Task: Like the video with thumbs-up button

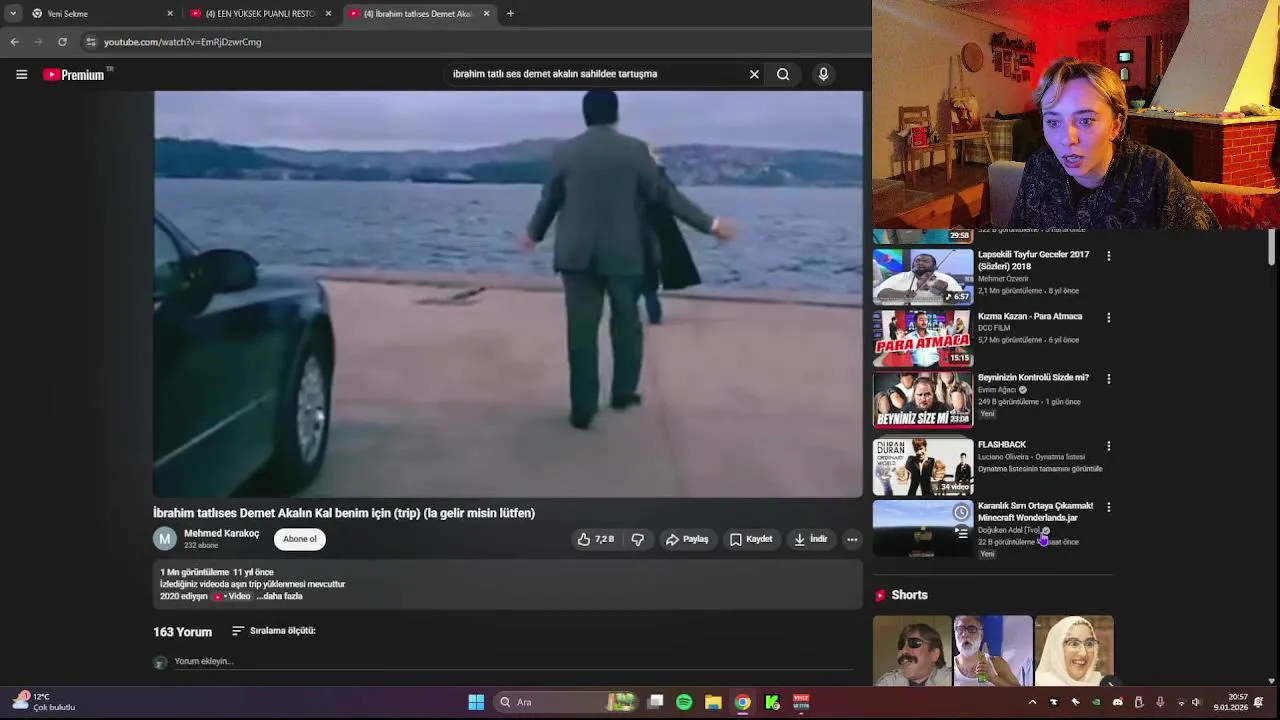Action: point(596,539)
